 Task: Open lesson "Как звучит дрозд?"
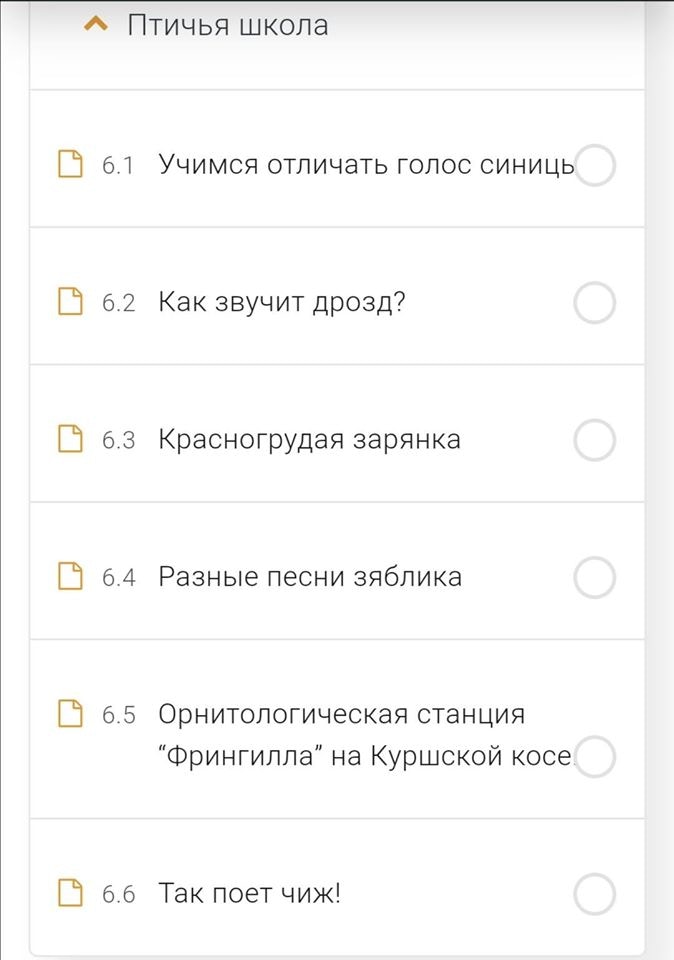[x=282, y=302]
